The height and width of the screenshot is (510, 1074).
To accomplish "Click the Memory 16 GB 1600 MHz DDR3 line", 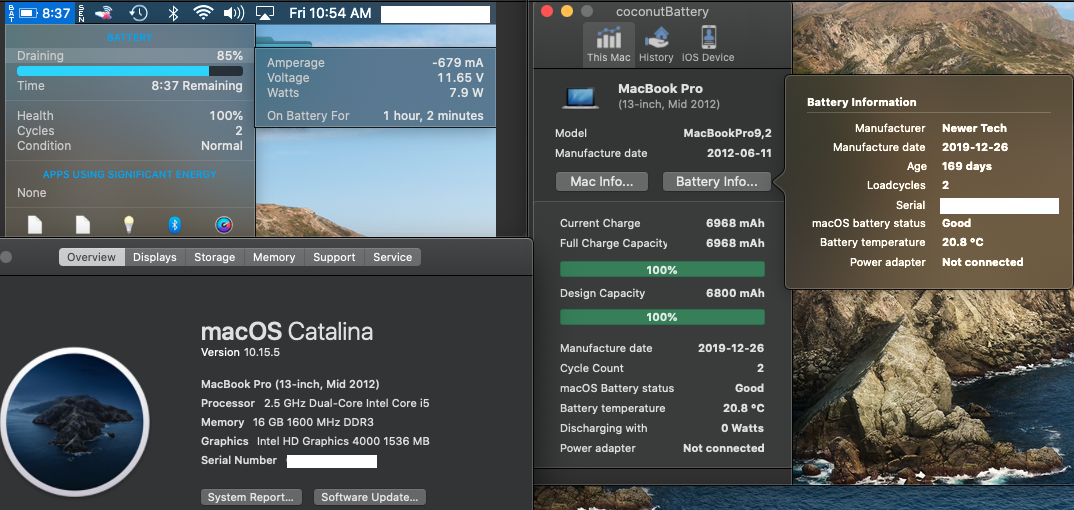I will click(287, 422).
